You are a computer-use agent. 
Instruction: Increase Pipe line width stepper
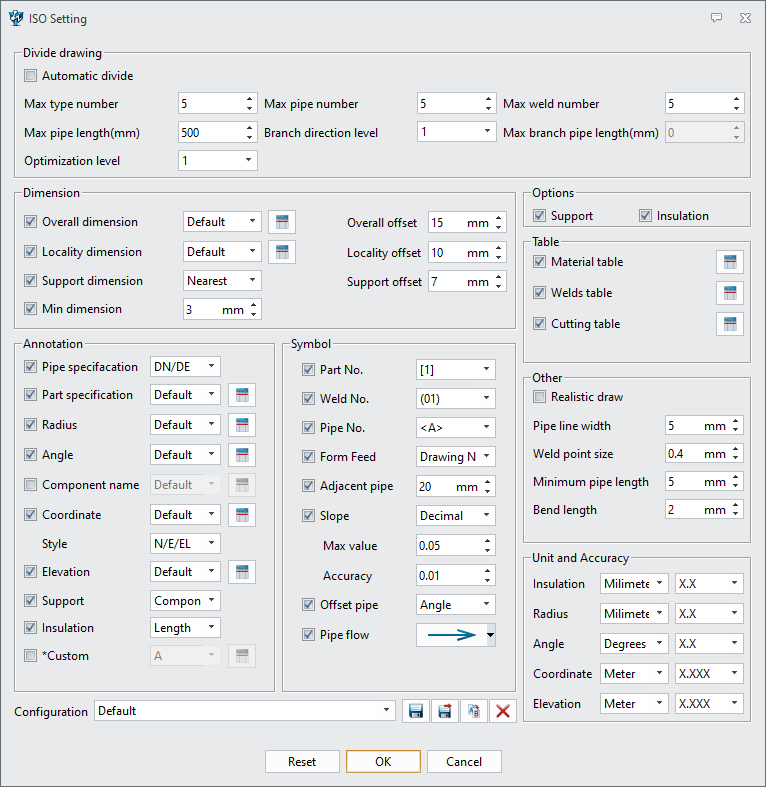coord(735,421)
